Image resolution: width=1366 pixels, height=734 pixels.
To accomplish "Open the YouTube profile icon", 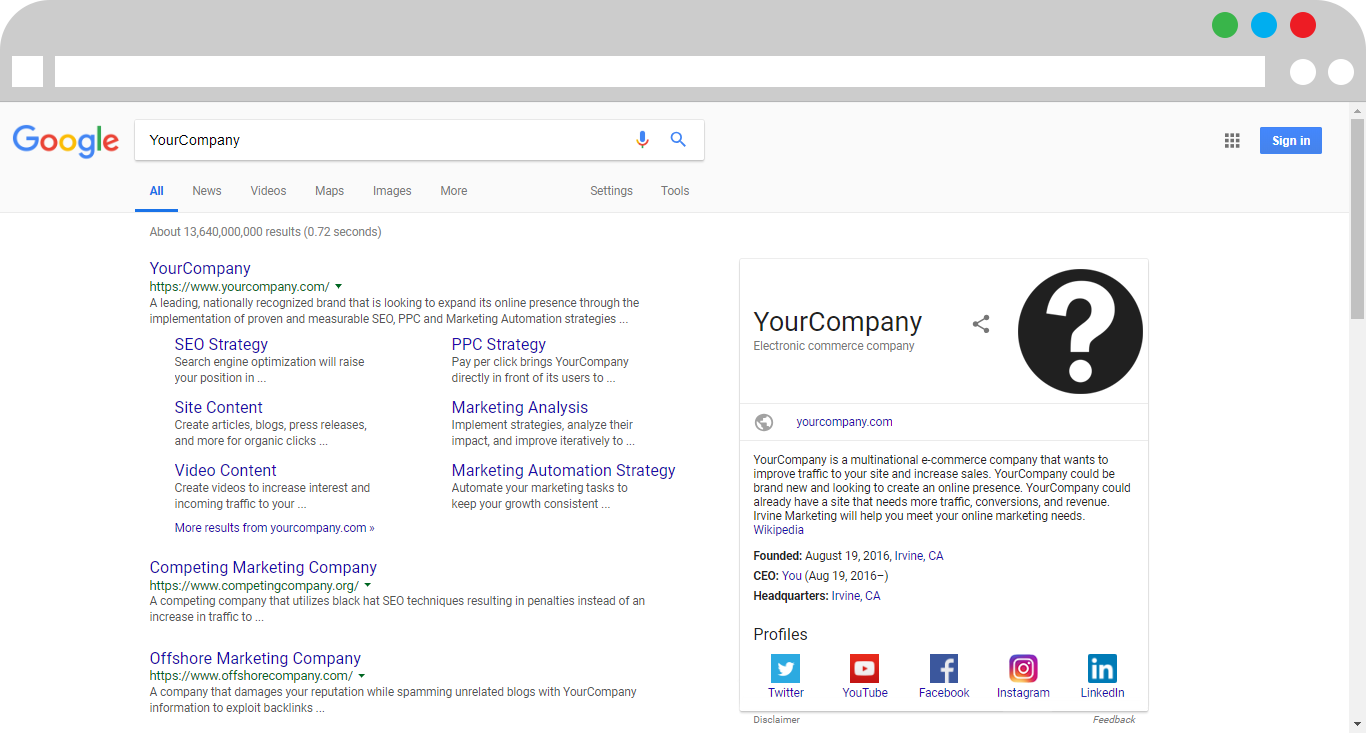I will click(x=864, y=668).
